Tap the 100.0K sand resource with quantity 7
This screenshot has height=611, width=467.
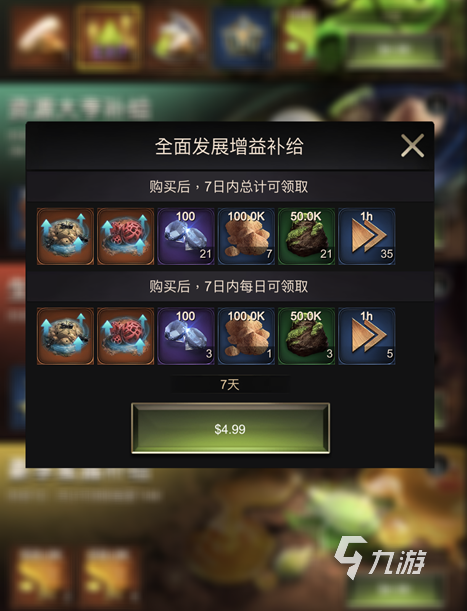click(x=246, y=237)
